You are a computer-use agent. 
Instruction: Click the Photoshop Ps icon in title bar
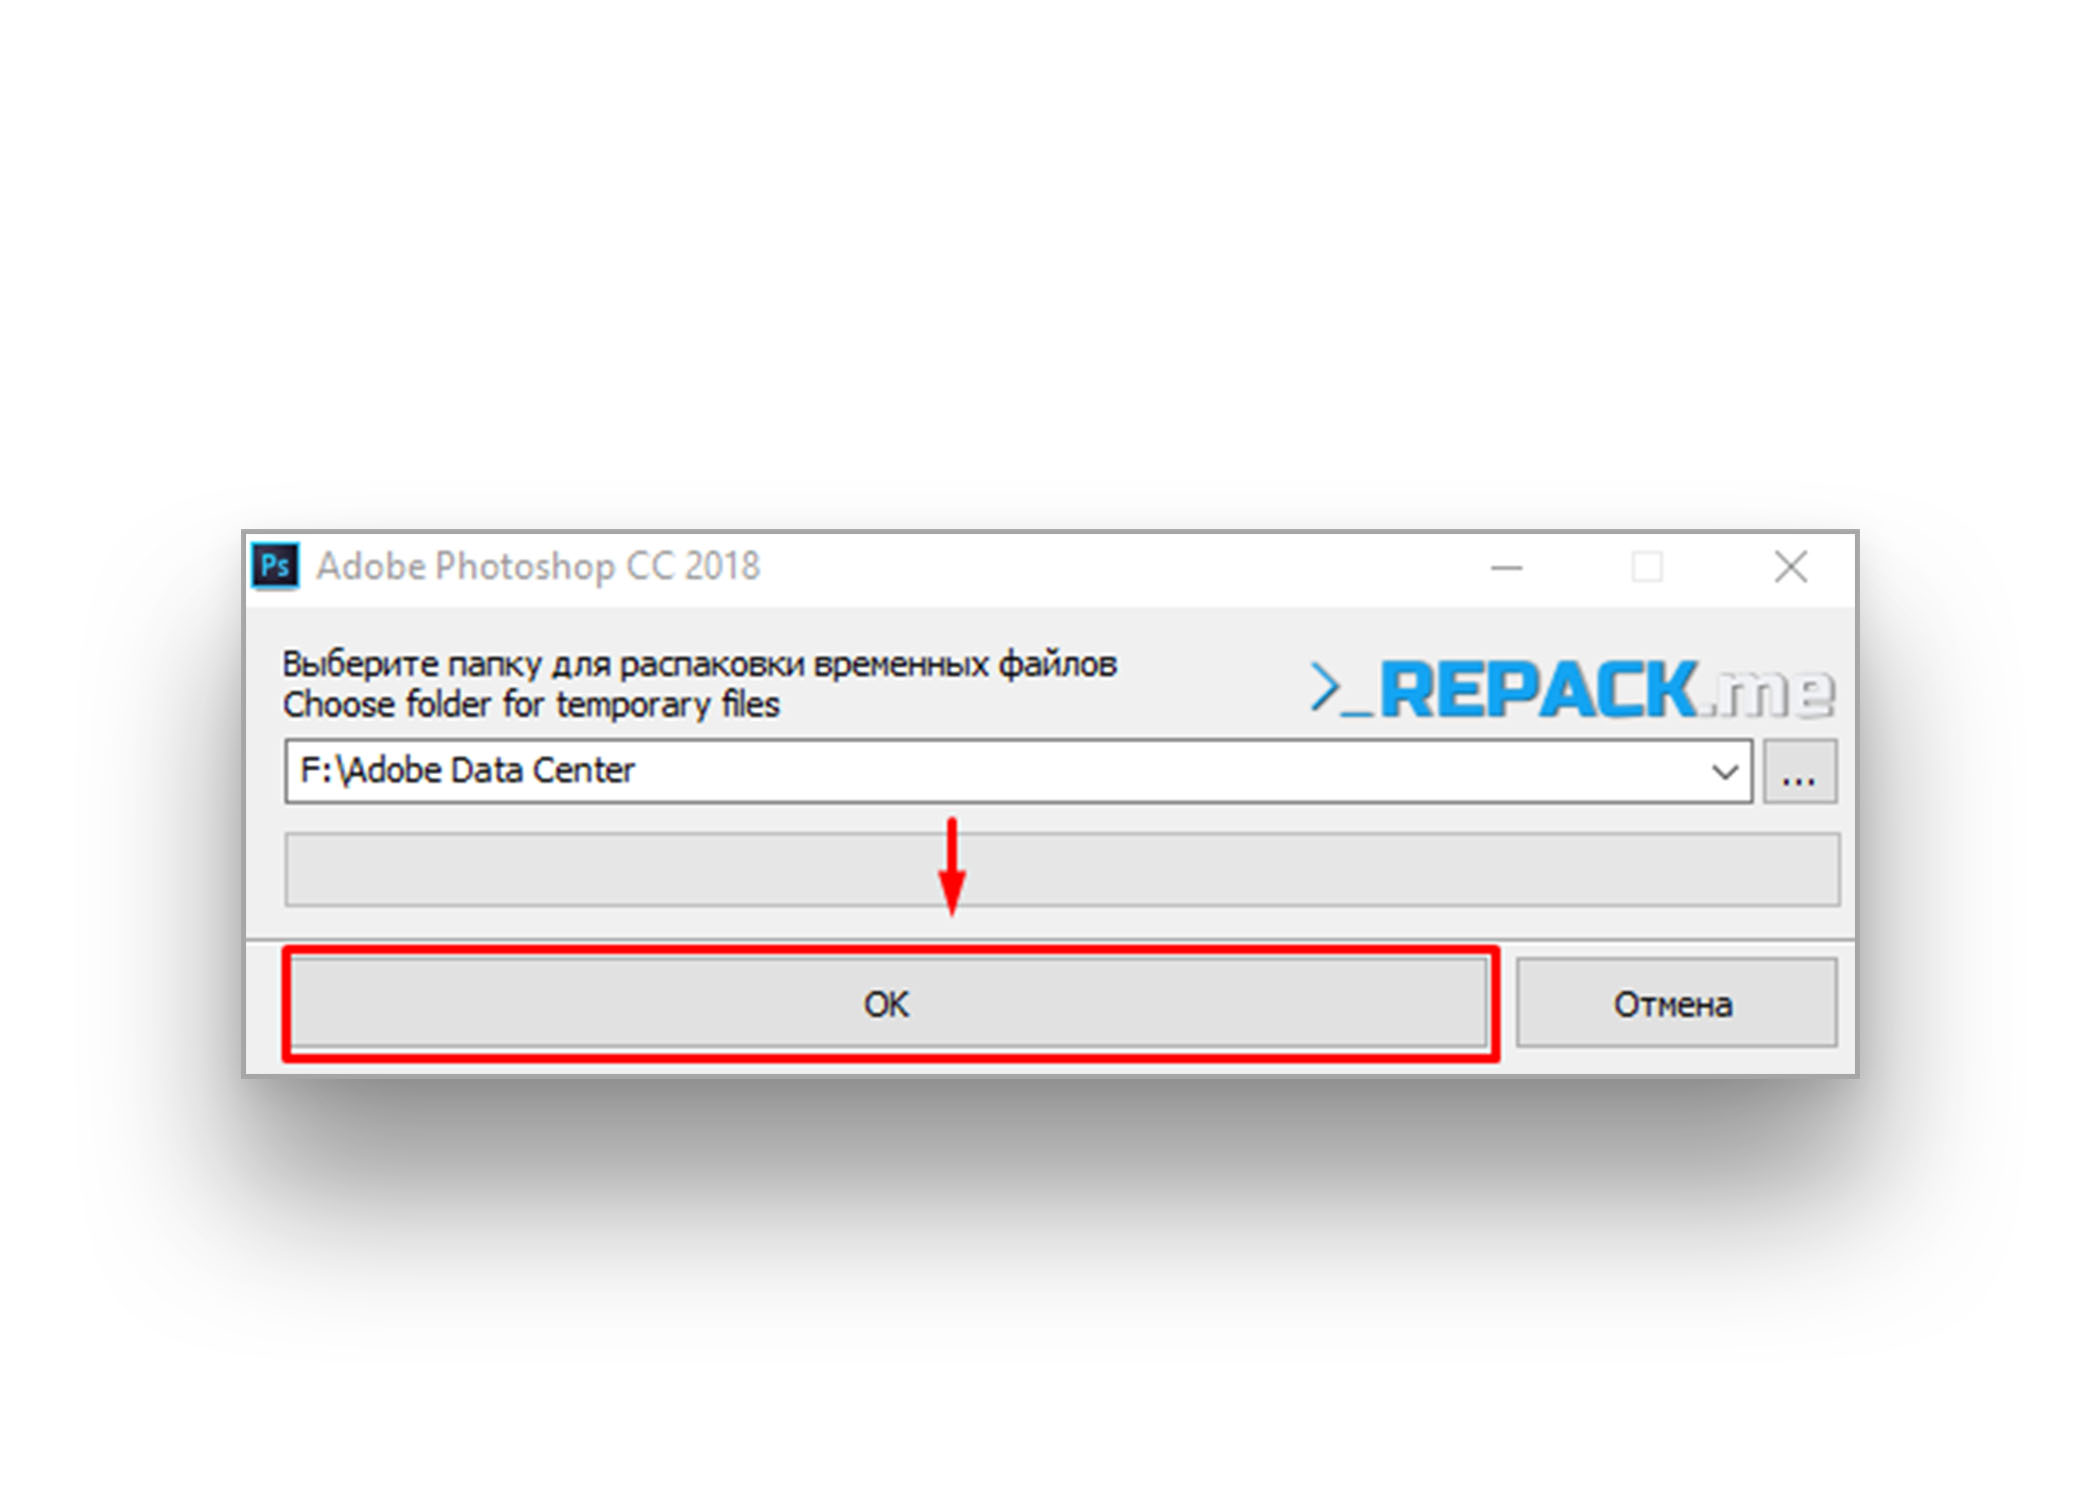click(x=275, y=567)
